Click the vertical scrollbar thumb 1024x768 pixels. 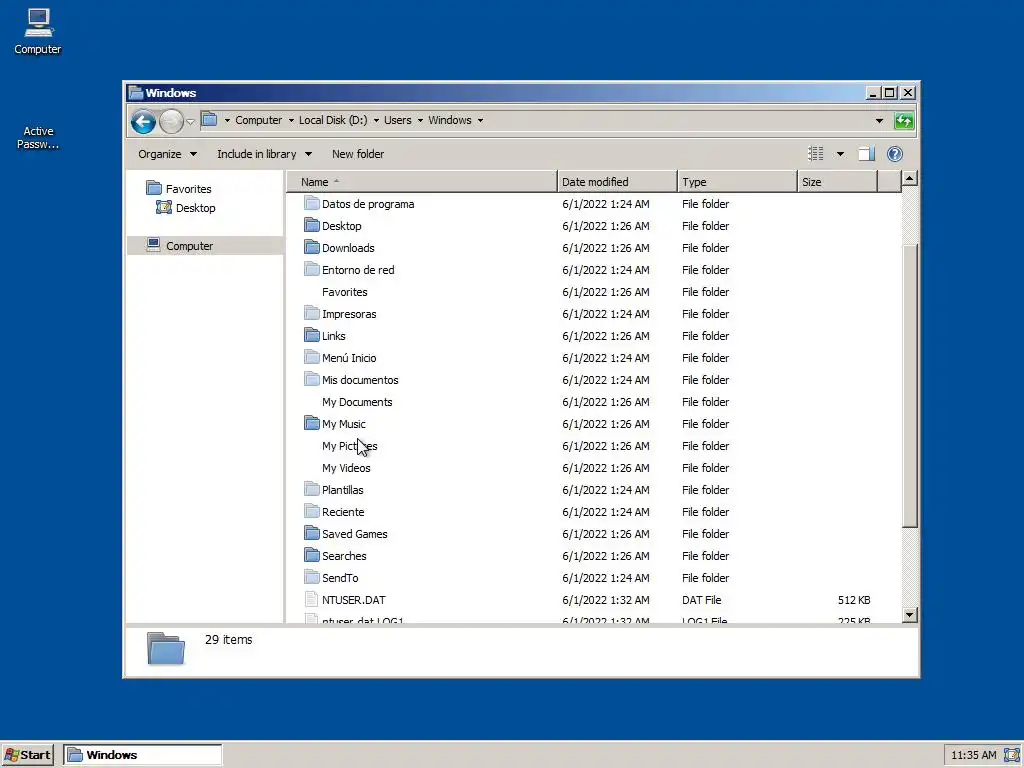click(x=910, y=385)
